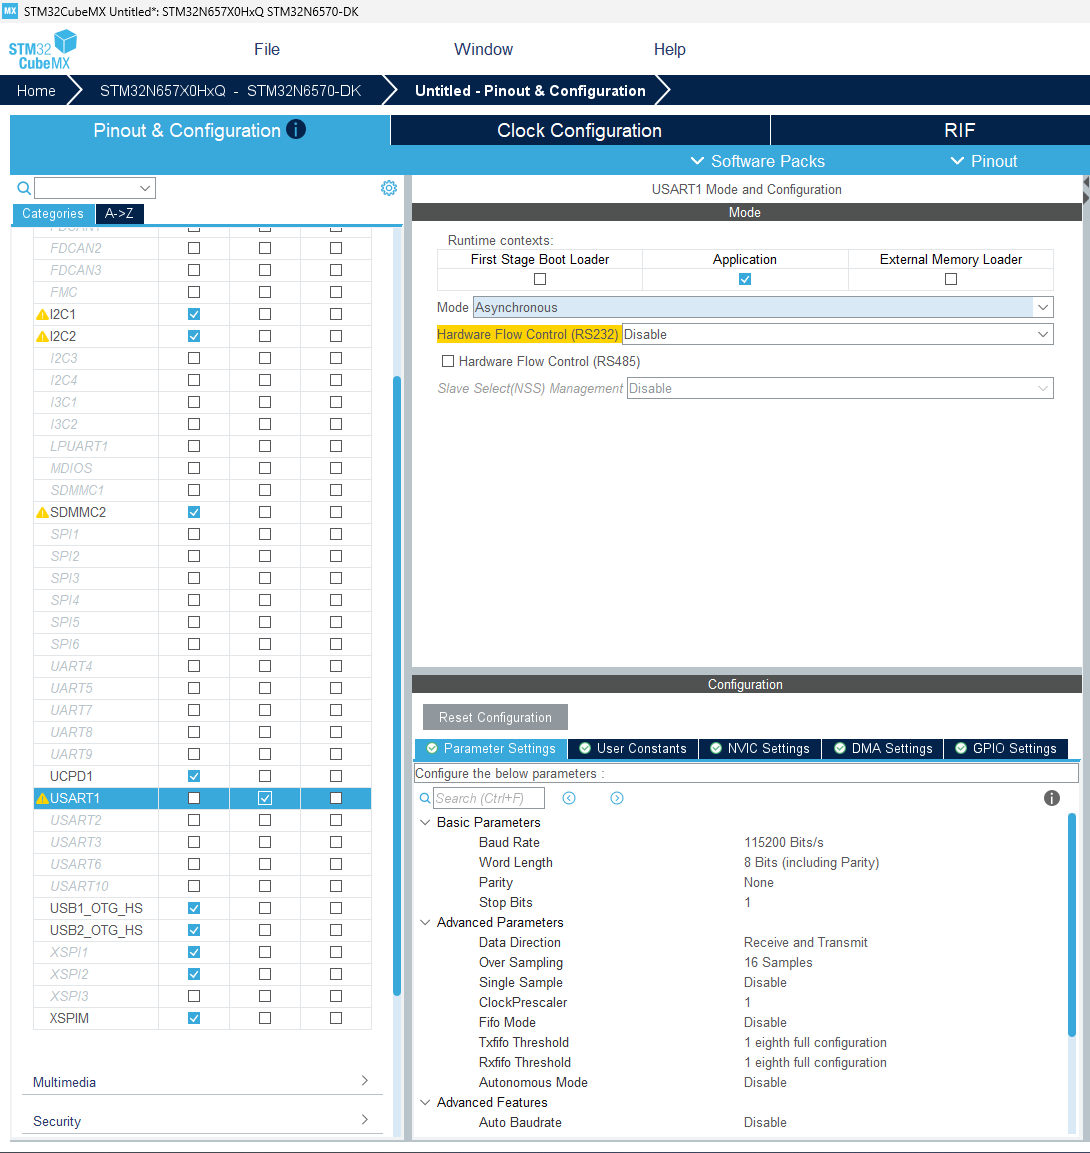1090x1153 pixels.
Task: Open the categories gear settings icon
Action: point(388,188)
